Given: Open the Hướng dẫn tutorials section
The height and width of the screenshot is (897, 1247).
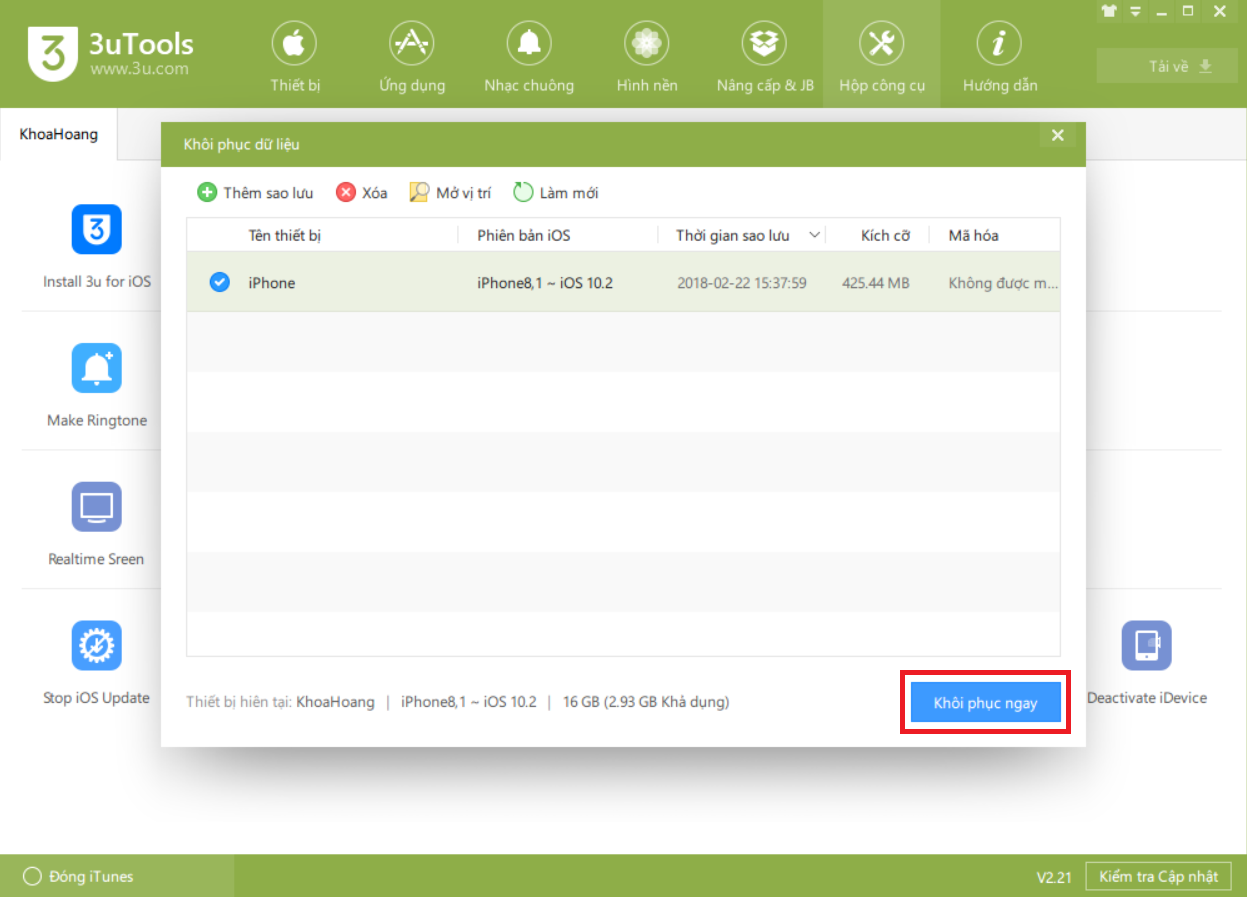Looking at the screenshot, I should [999, 56].
